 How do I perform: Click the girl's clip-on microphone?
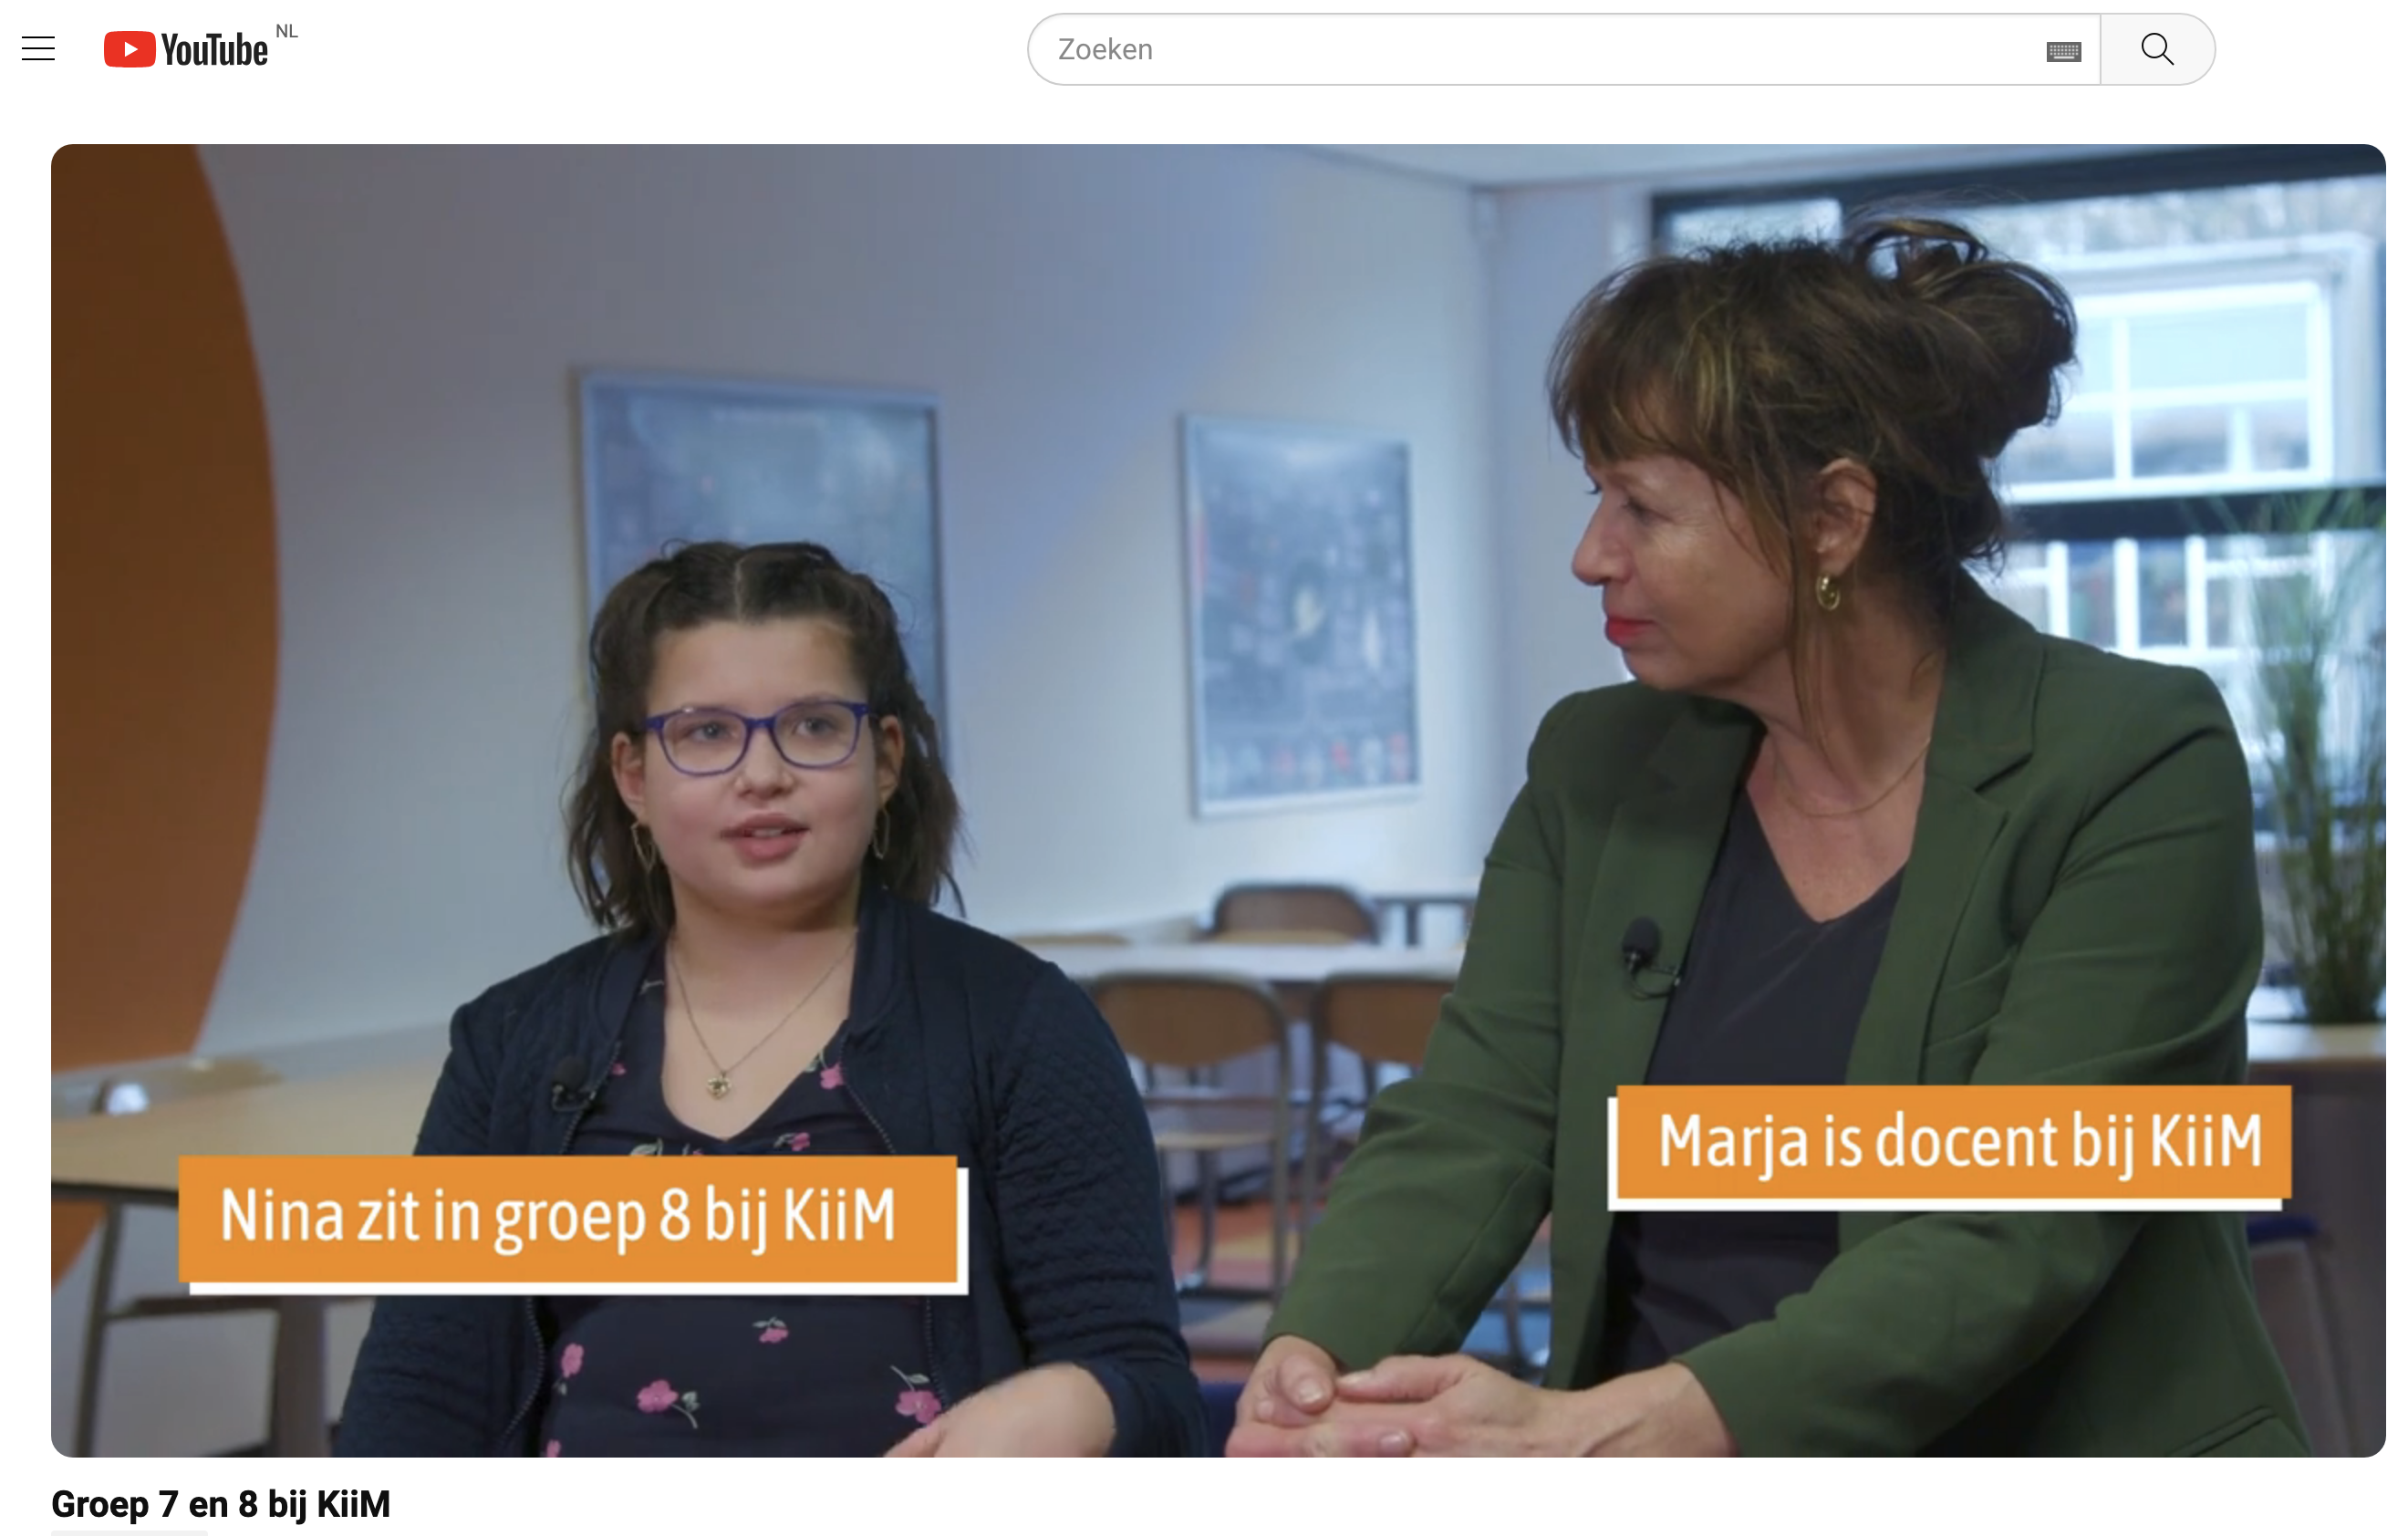click(570, 1082)
